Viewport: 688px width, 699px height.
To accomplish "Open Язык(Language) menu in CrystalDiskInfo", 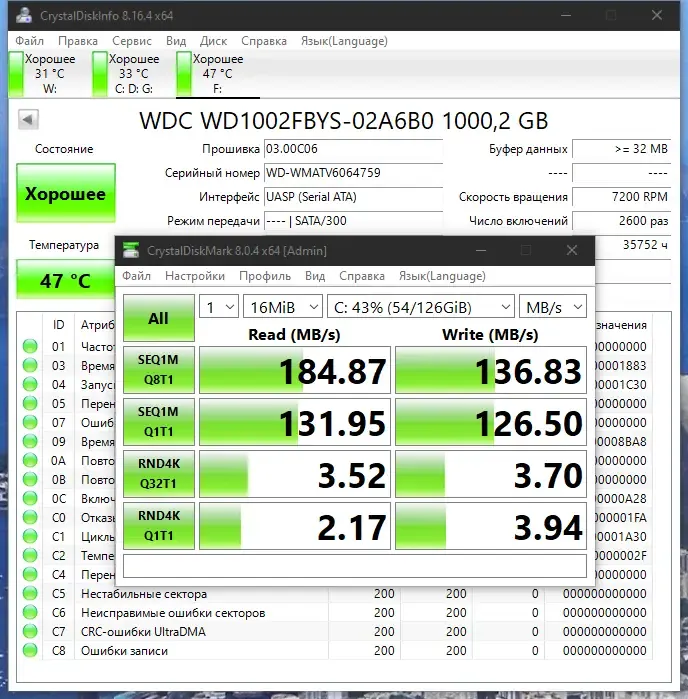I will pyautogui.click(x=344, y=41).
